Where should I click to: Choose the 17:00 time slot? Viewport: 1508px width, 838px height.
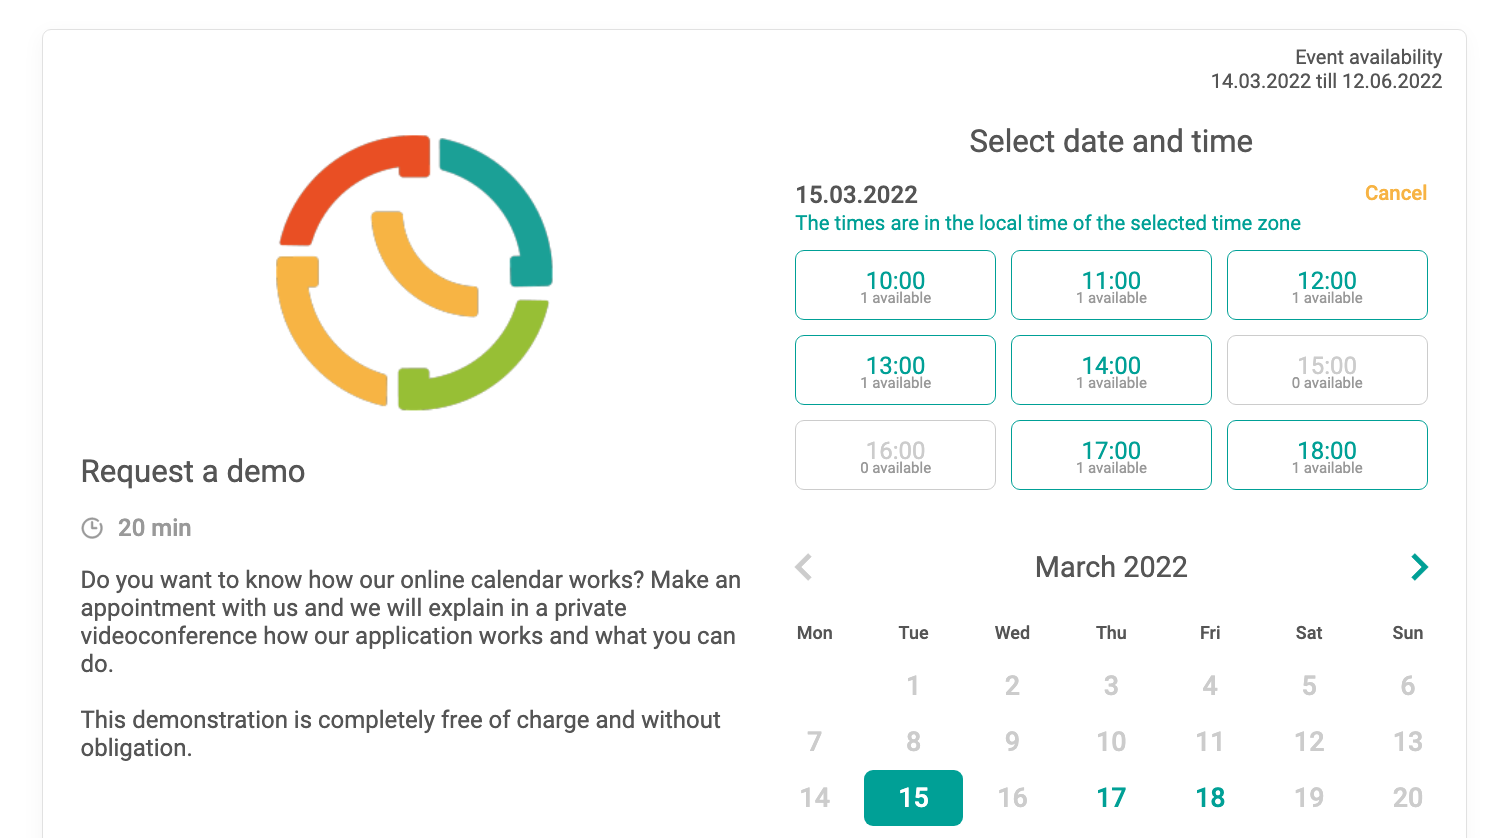coord(1111,455)
